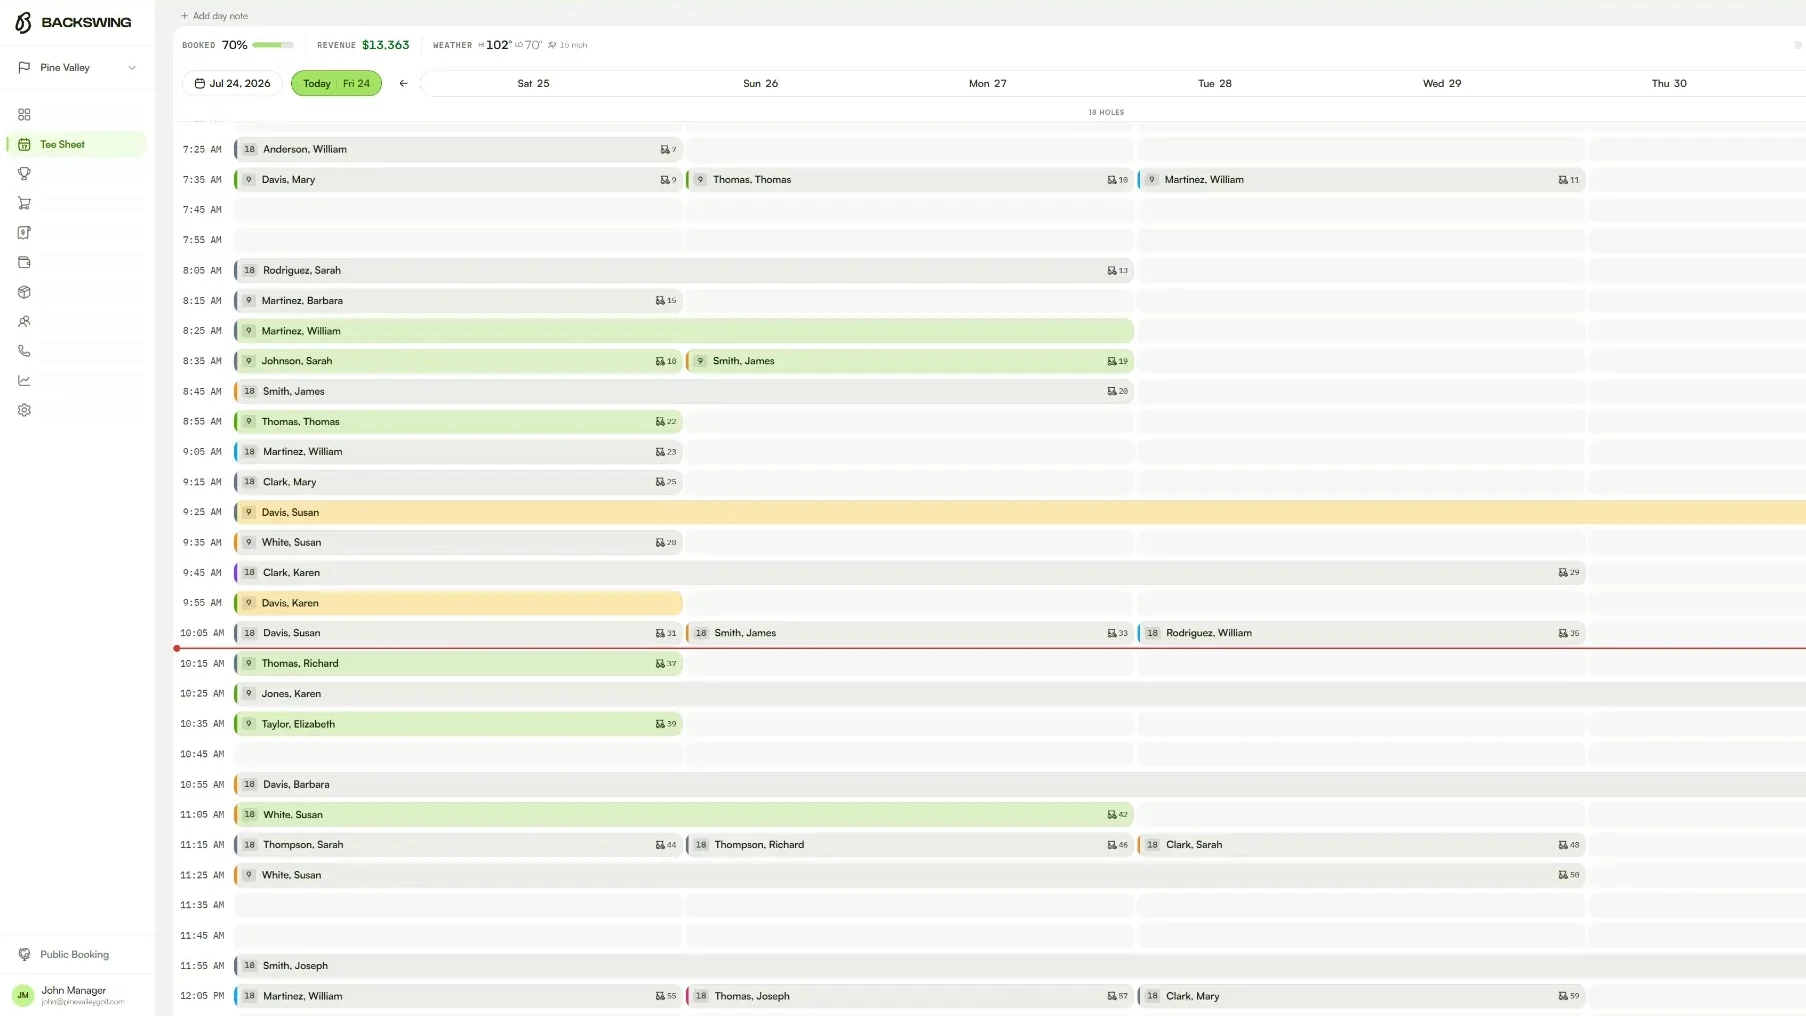Switch to Mon 27 day tab
Viewport: 1806px width, 1016px height.
(x=987, y=84)
